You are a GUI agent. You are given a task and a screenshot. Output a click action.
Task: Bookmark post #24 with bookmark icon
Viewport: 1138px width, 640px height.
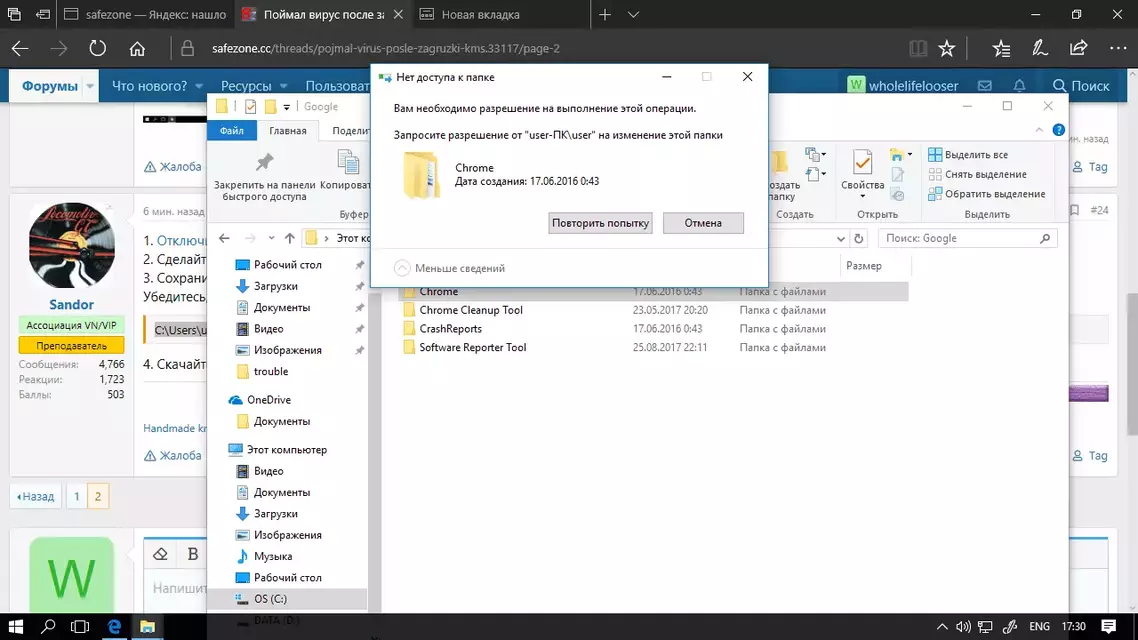coord(1074,210)
